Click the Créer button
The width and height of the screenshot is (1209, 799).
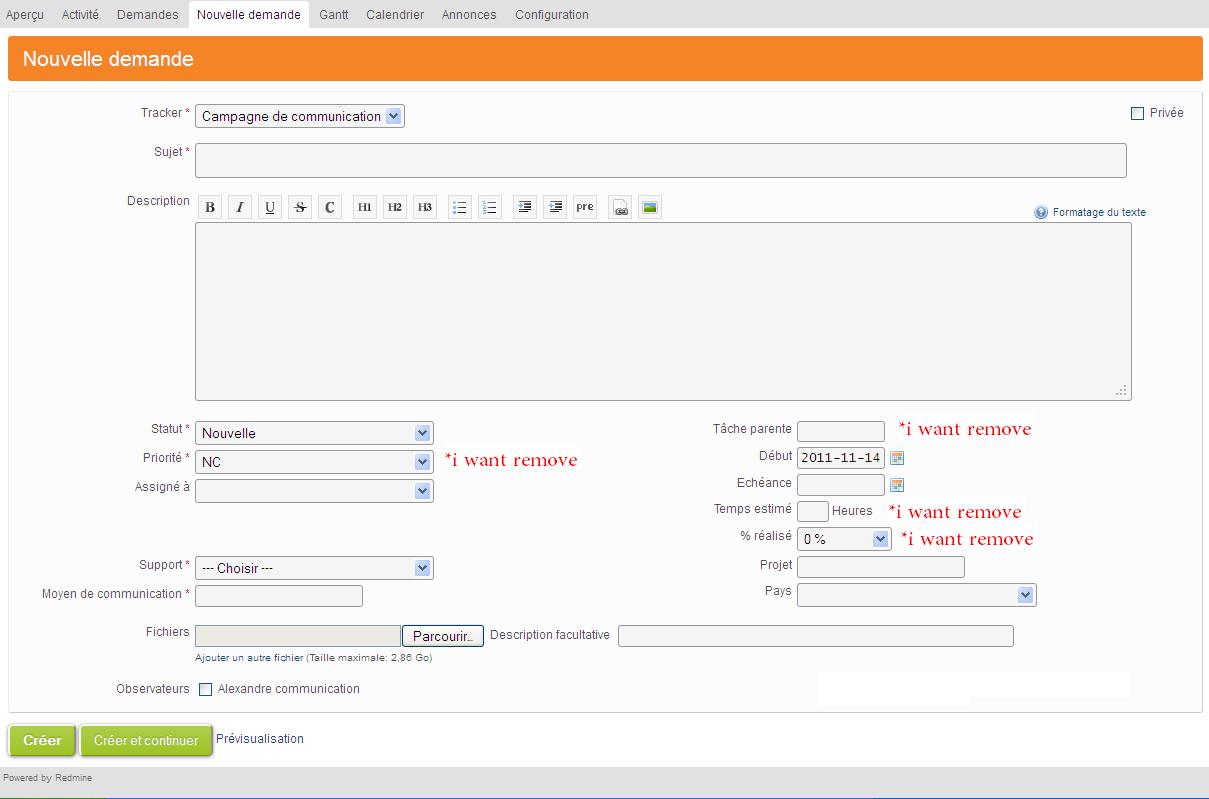[x=42, y=741]
